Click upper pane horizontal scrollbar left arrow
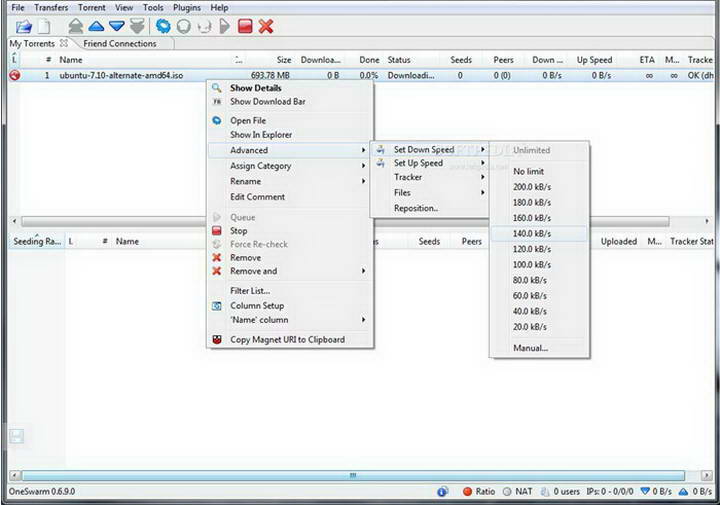Viewport: 720px width, 505px height. tap(15, 222)
